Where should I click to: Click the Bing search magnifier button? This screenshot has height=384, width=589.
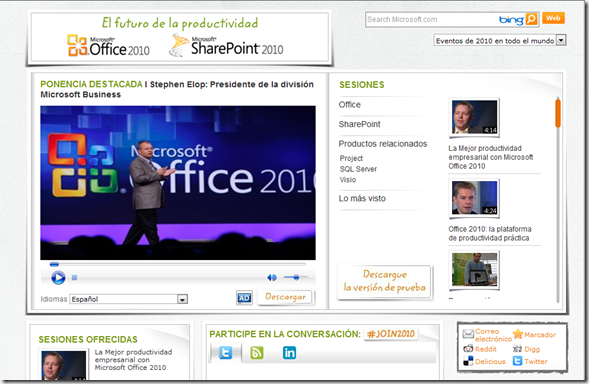(532, 19)
